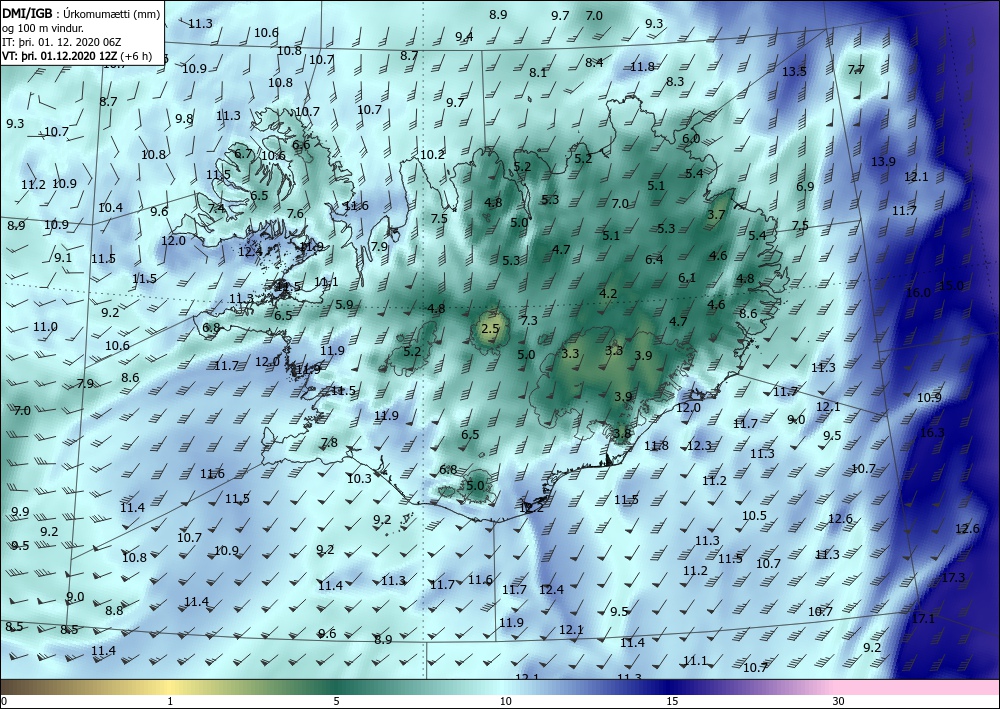Click the map value "6.7"
The image size is (1000, 709).
[x=243, y=154]
